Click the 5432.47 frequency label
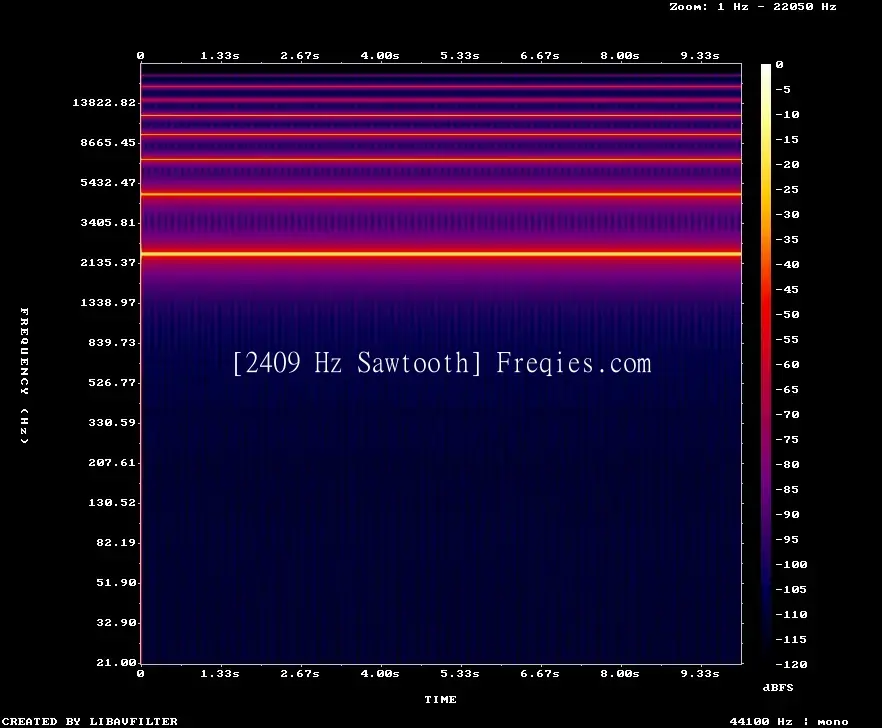882x728 pixels. click(x=108, y=182)
